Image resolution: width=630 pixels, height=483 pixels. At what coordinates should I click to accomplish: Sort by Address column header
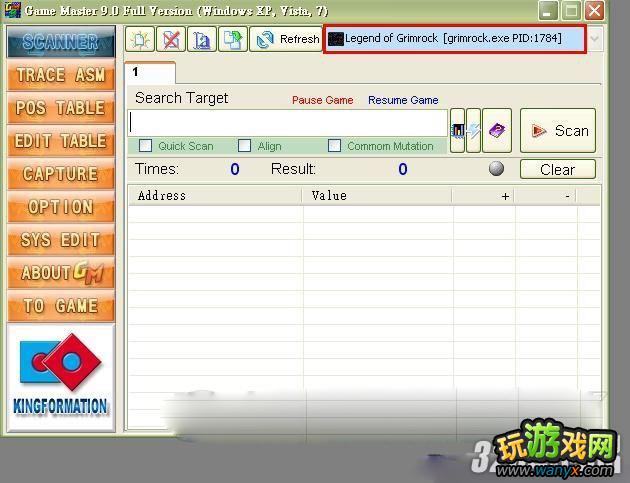coord(215,196)
